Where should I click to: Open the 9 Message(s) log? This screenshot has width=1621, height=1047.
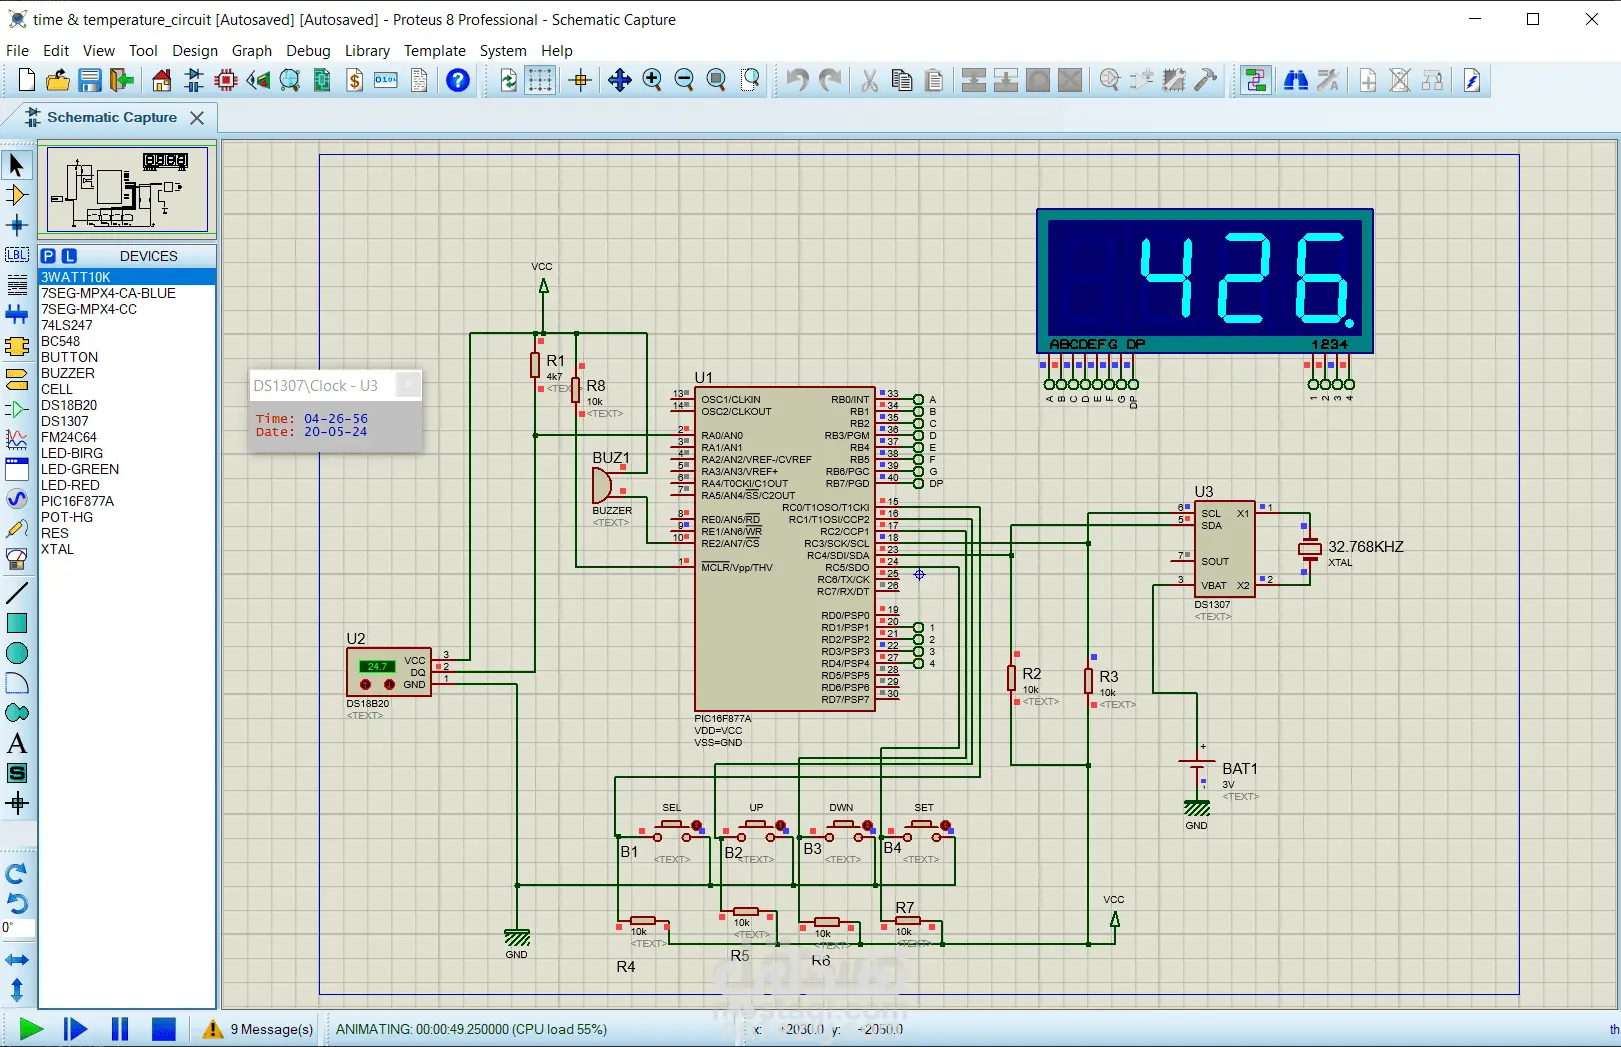pos(259,1029)
